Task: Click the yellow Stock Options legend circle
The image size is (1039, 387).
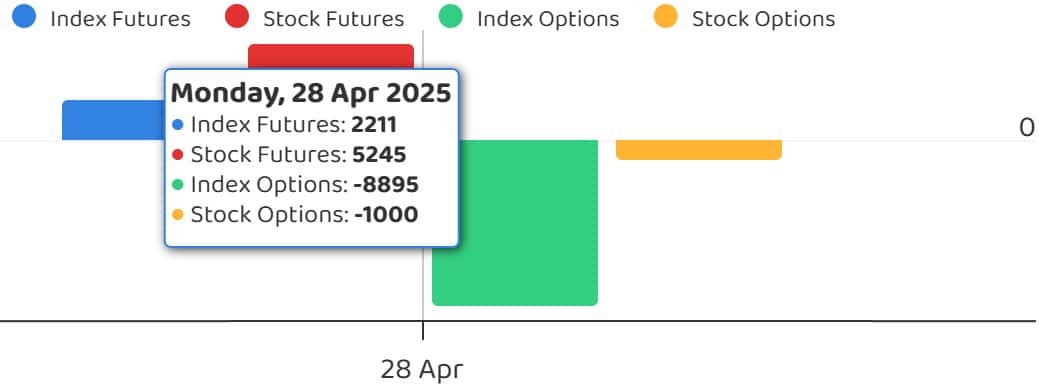Action: pyautogui.click(x=665, y=17)
